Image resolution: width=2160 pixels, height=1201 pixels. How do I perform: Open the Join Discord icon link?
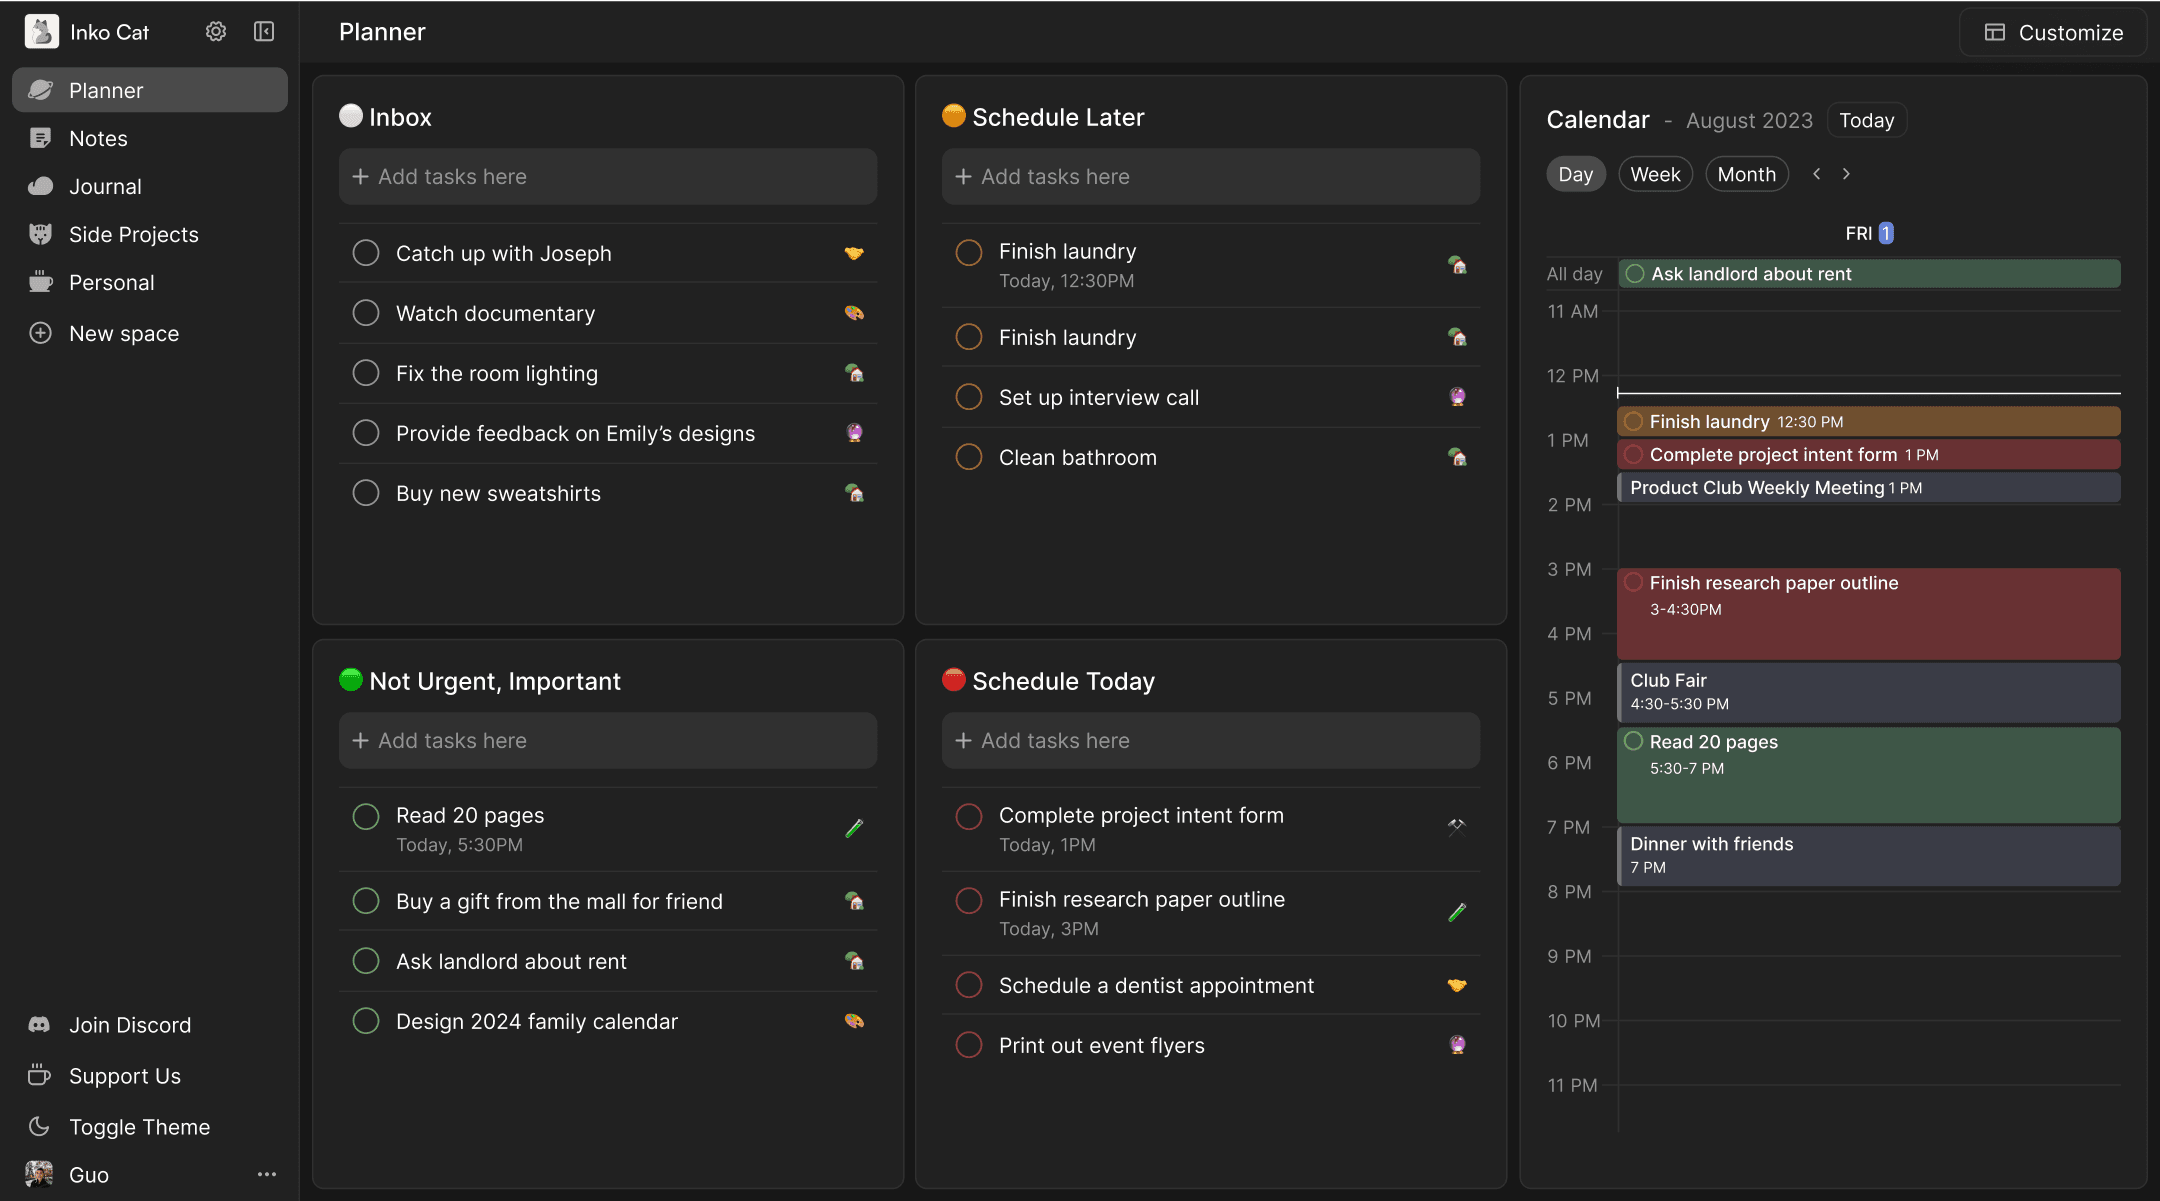coord(40,1025)
